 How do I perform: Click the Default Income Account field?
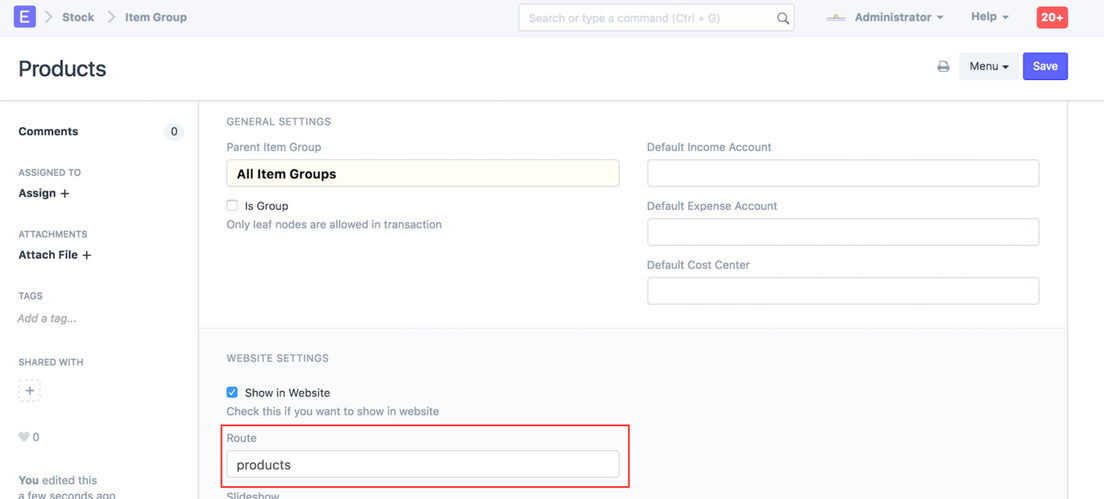[x=843, y=173]
